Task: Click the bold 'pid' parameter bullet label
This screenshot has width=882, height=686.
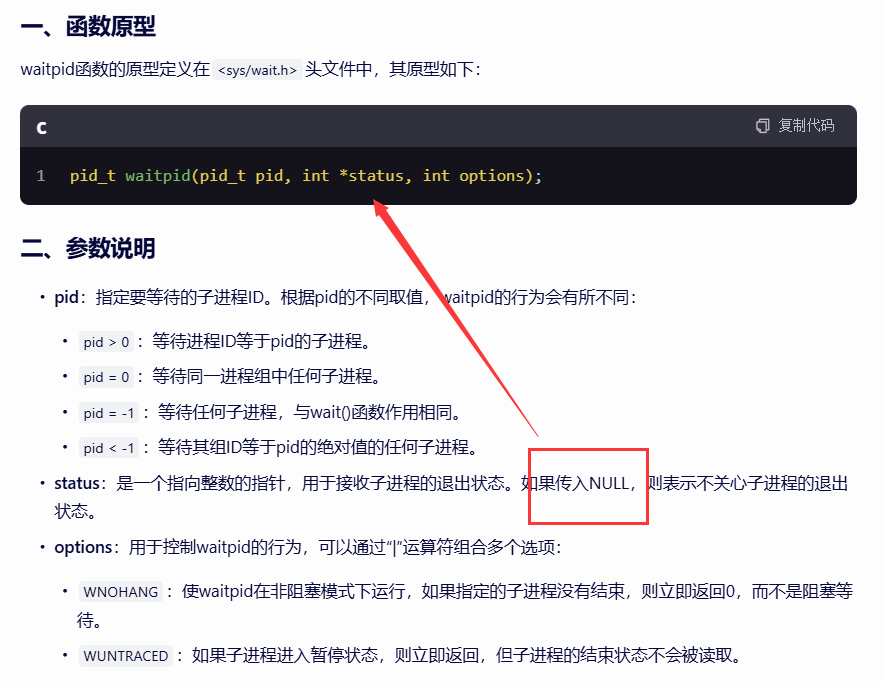Action: tap(66, 297)
